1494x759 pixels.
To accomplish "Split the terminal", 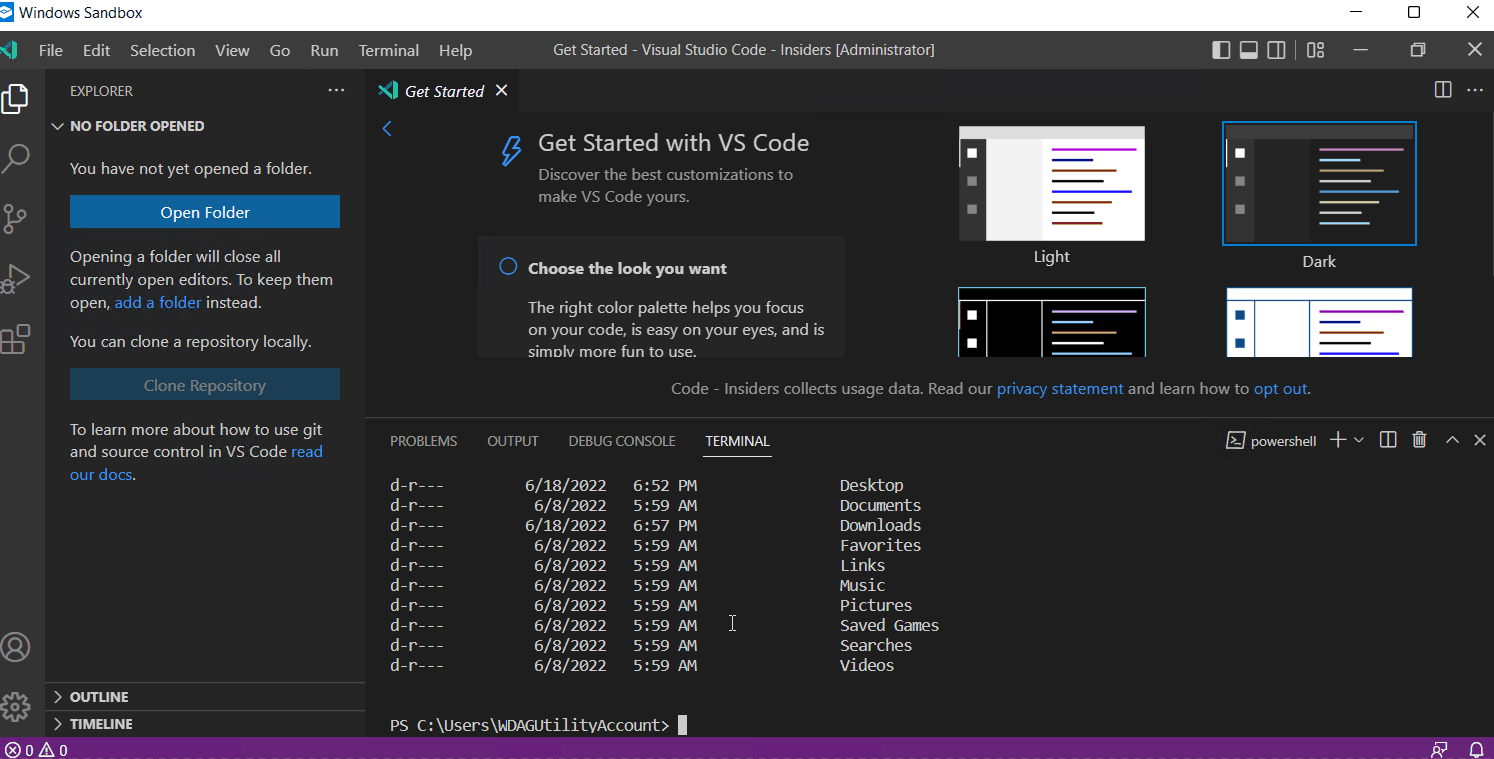I will point(1387,439).
